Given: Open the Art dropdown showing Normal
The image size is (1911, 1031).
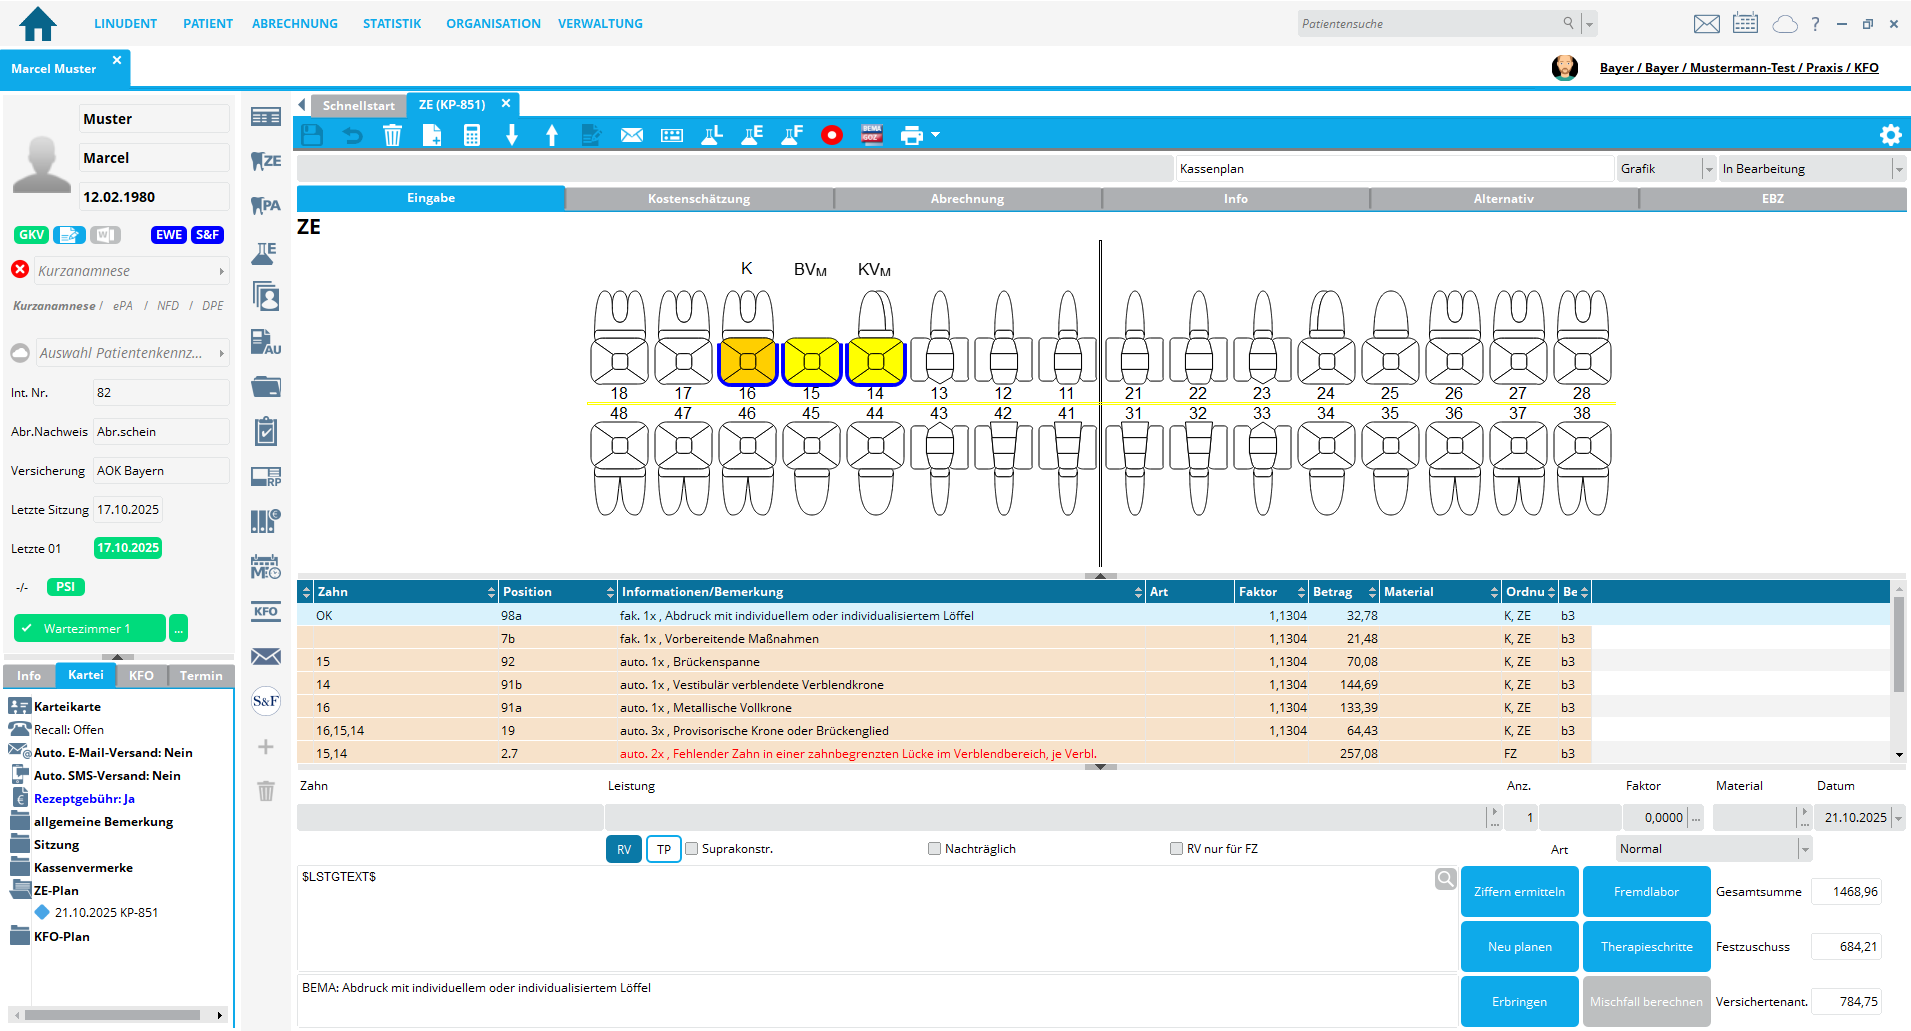Looking at the screenshot, I should tap(1804, 849).
